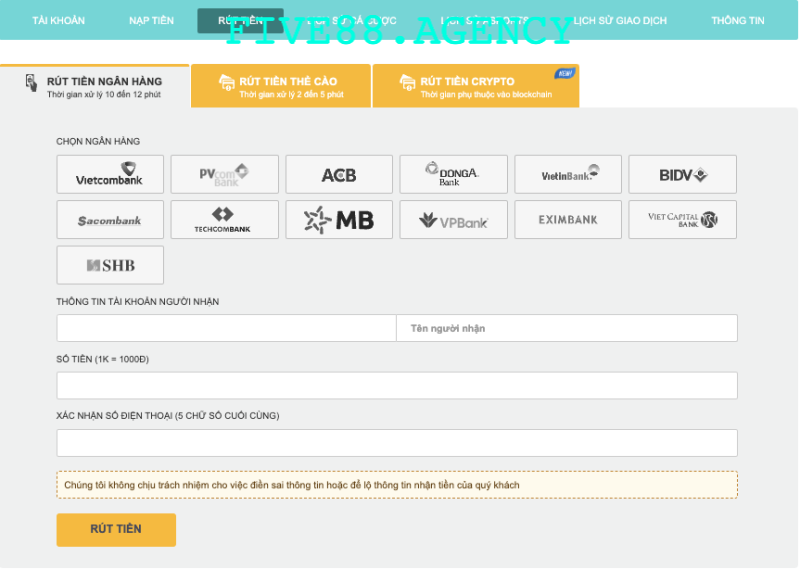
Task: Select the Techcombank logo
Action: pos(224,220)
